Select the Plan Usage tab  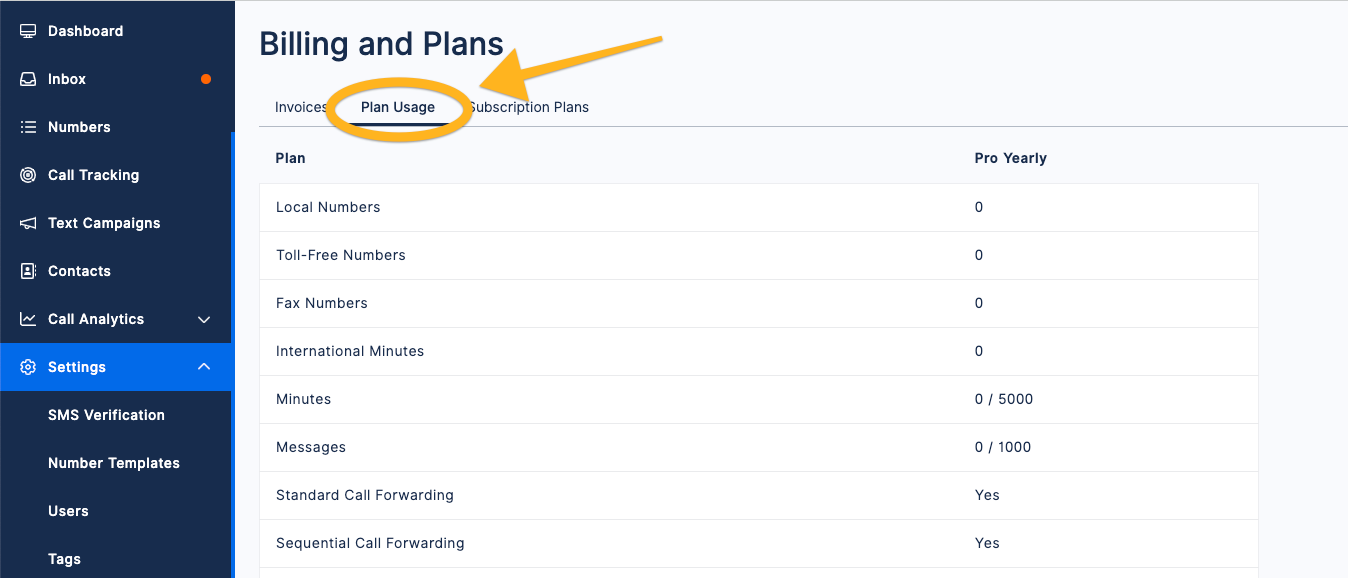[x=398, y=107]
